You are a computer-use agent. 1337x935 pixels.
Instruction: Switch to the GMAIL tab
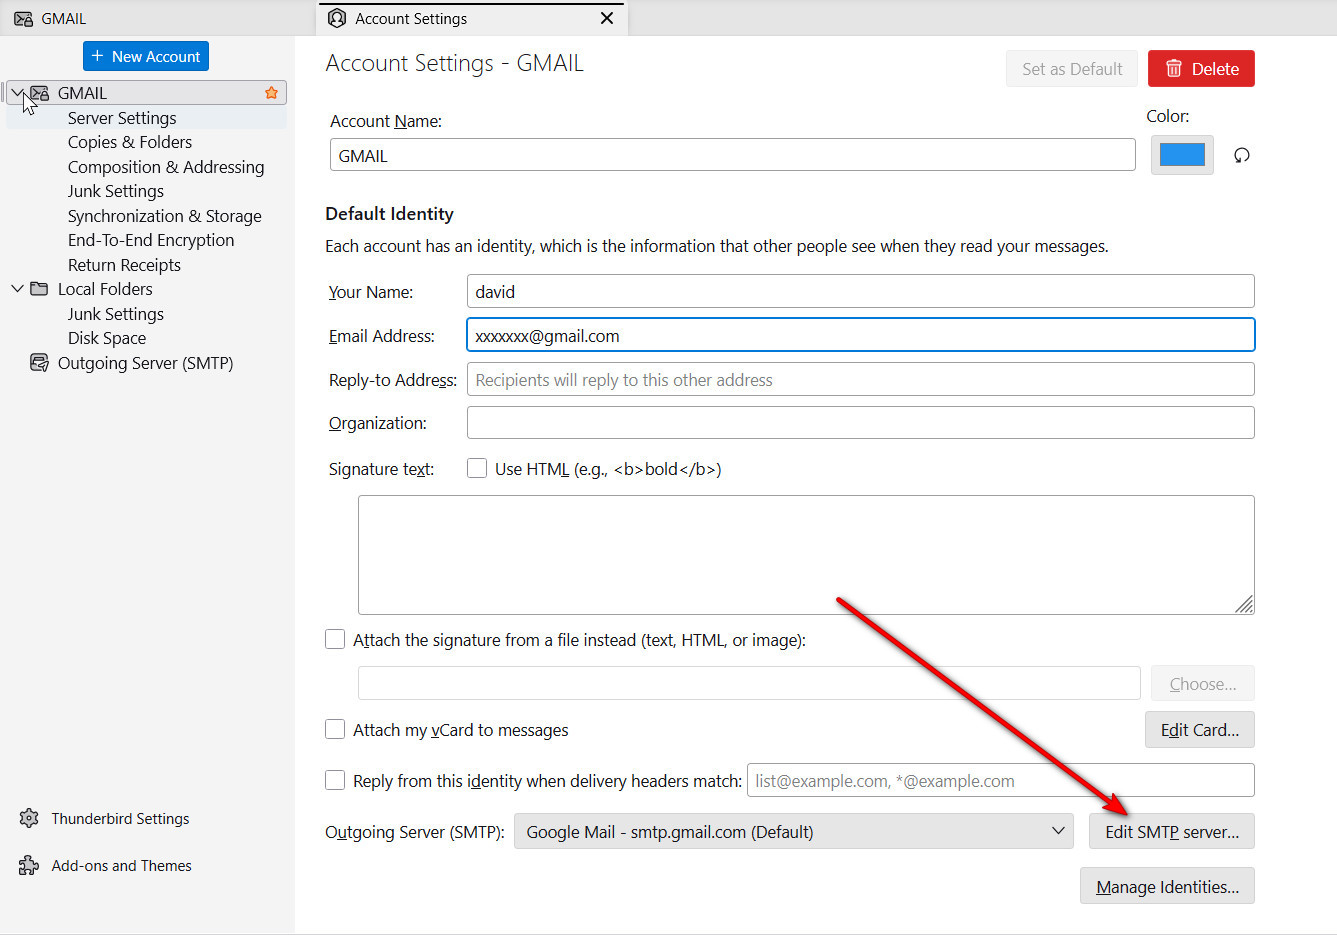(x=63, y=18)
